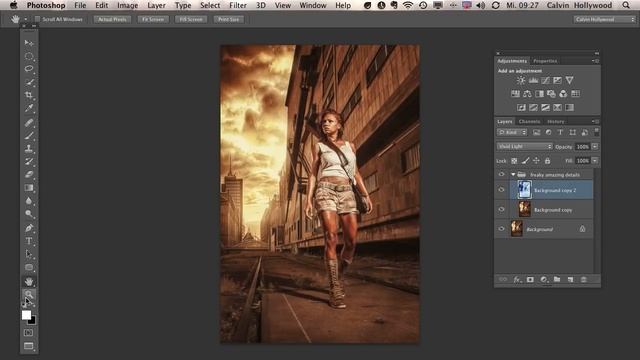This screenshot has height=360, width=640.
Task: Add an Exposure adjustment
Action: pyautogui.click(x=557, y=80)
